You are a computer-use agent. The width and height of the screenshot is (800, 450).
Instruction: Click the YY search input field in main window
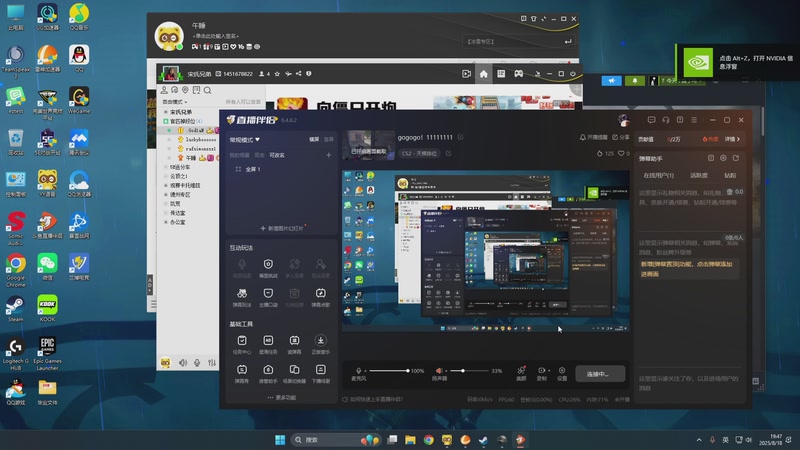(x=519, y=41)
